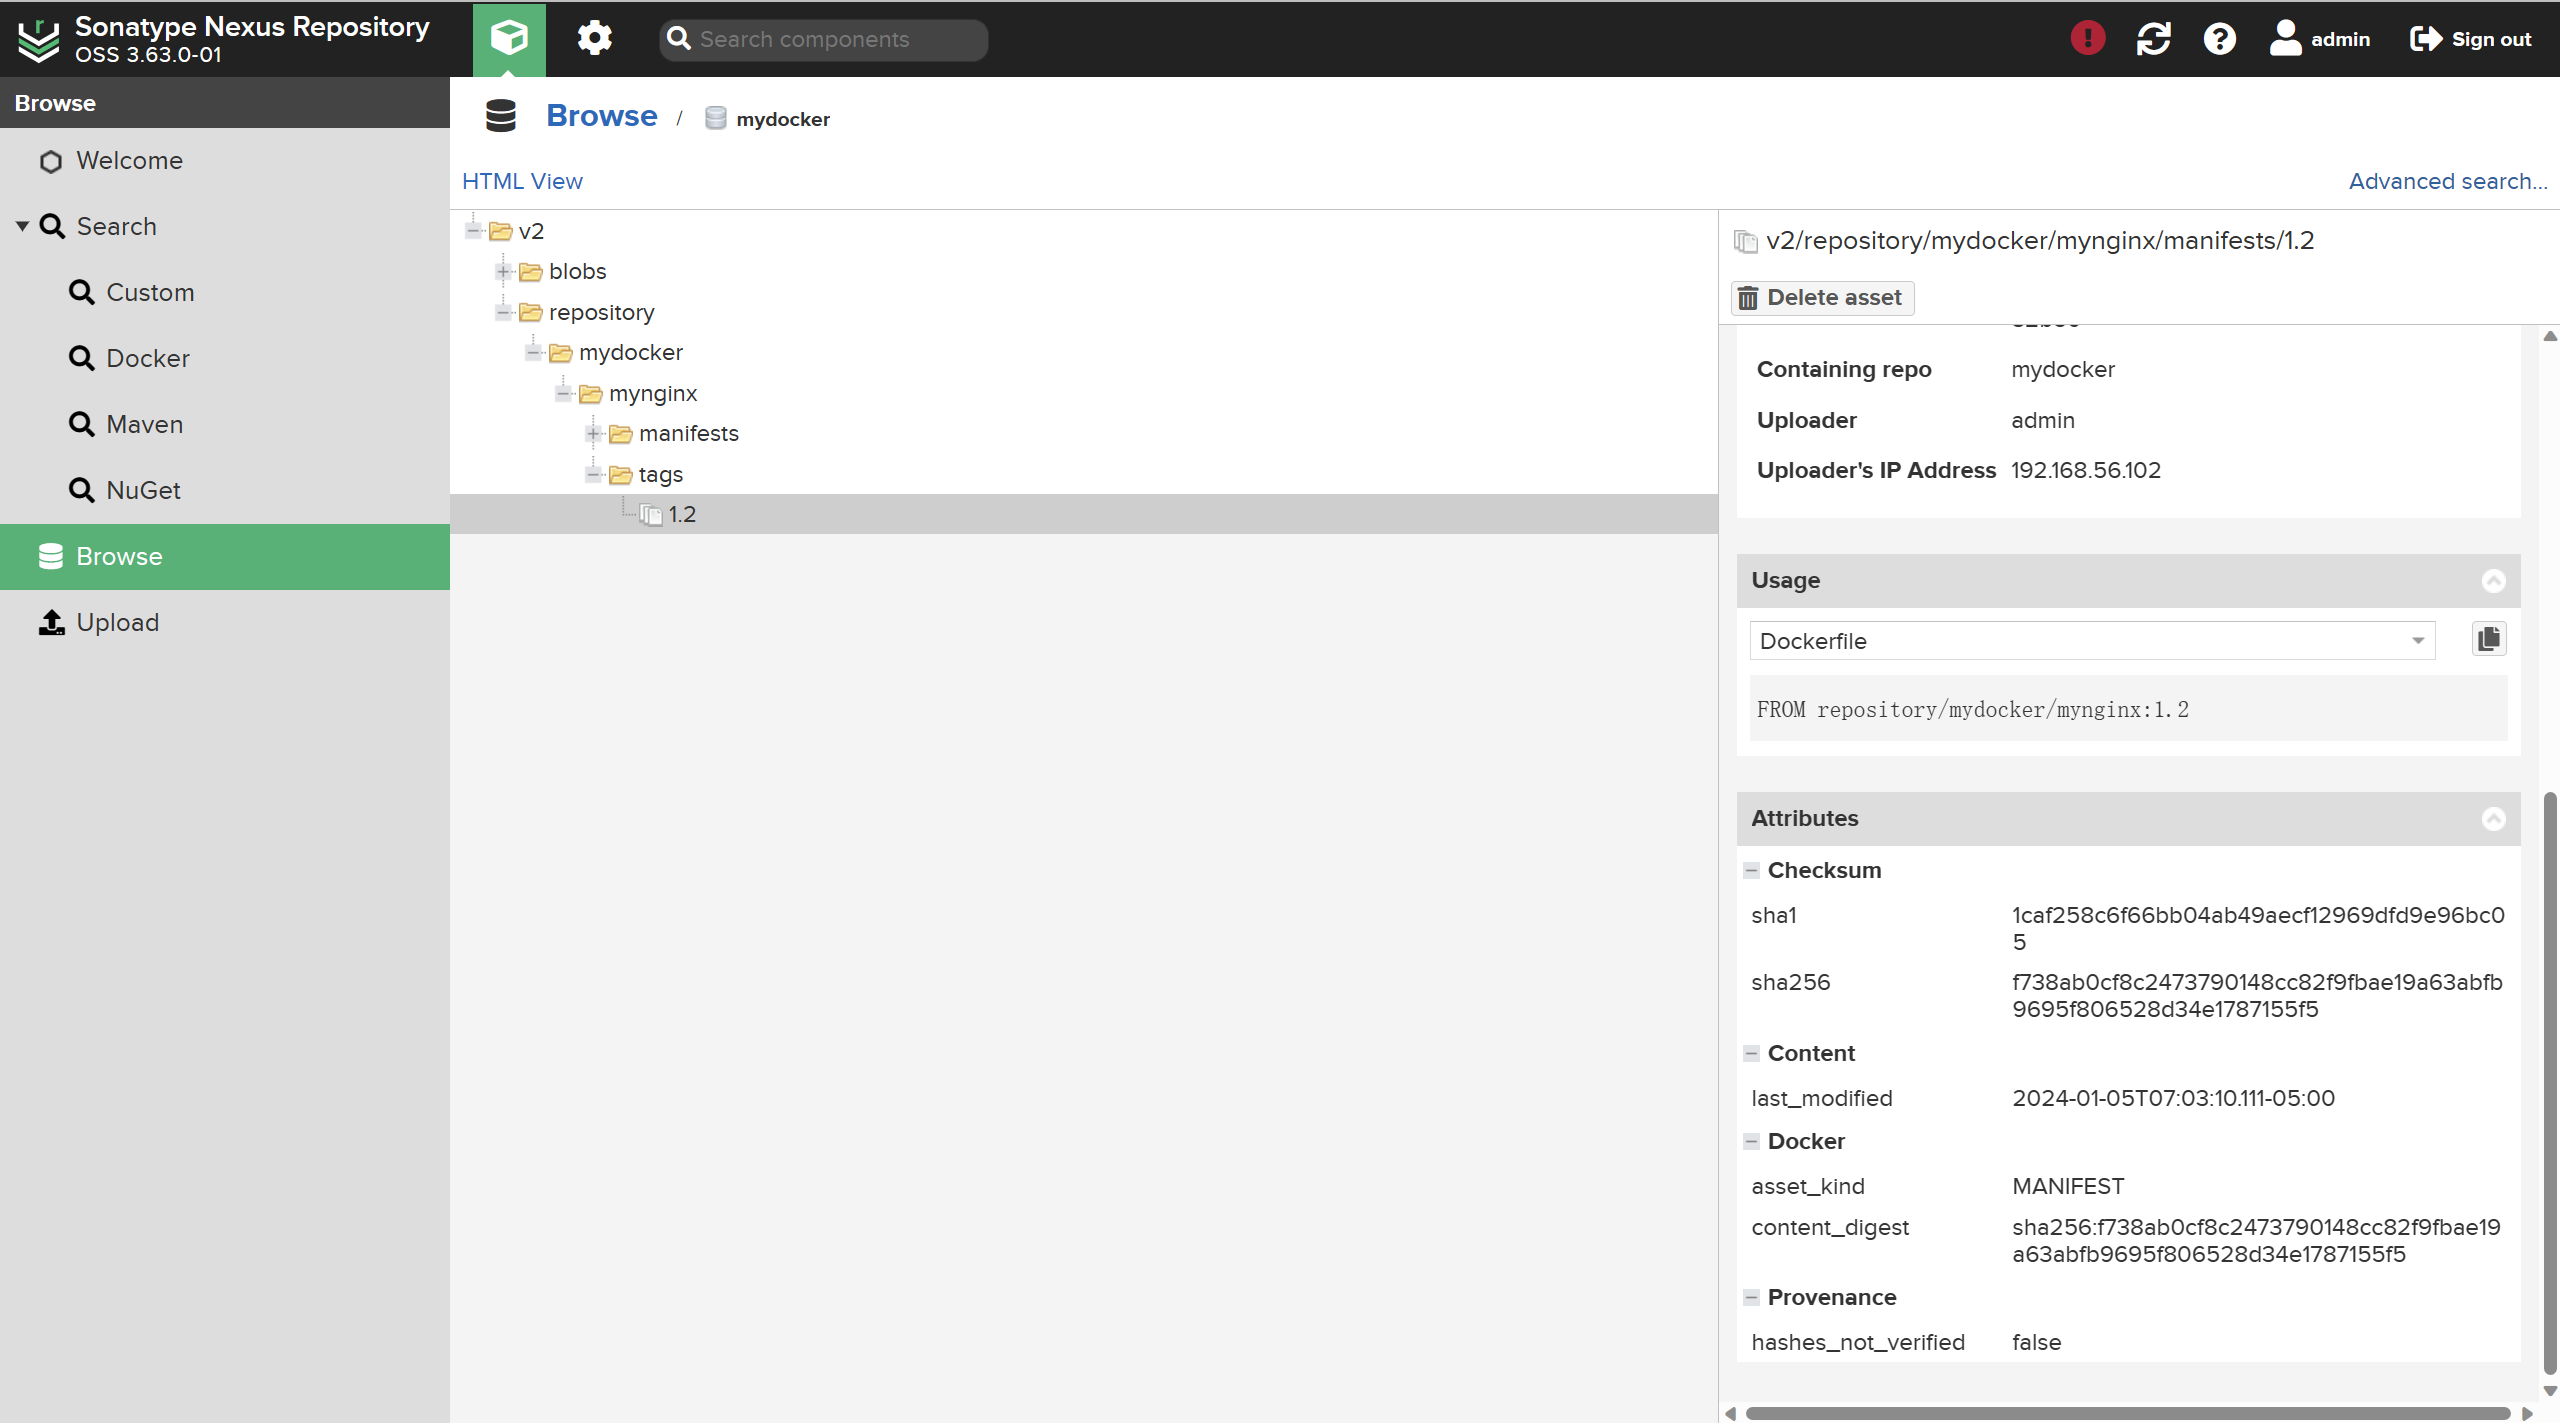
Task: Collapse the mynginx folder node
Action: [564, 393]
